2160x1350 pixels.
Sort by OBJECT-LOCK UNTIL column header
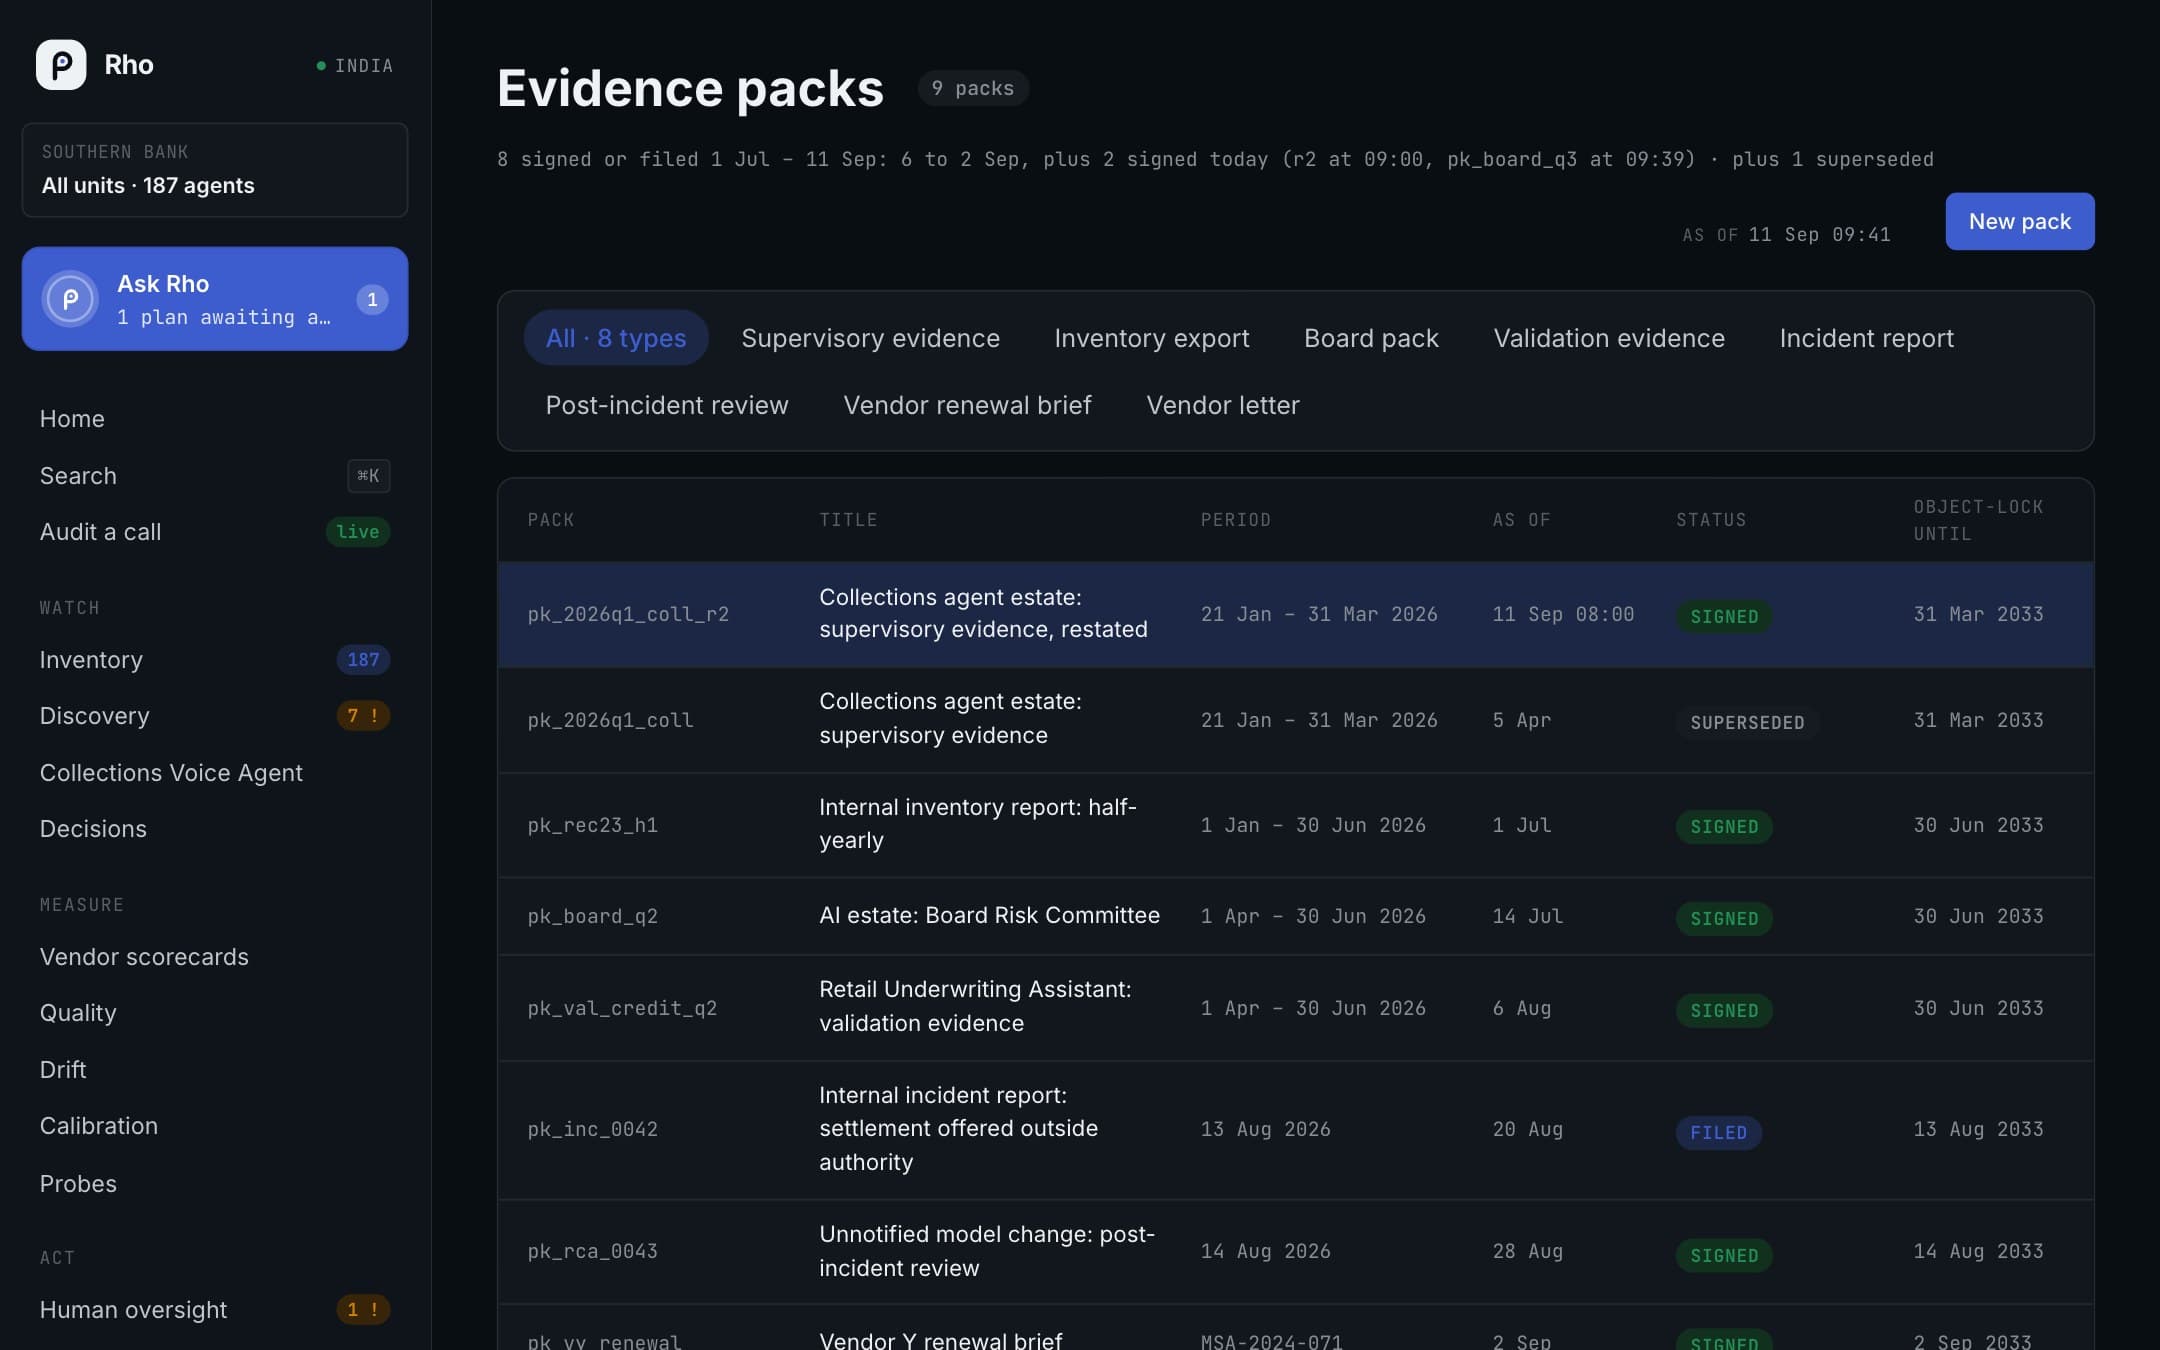(x=1978, y=520)
